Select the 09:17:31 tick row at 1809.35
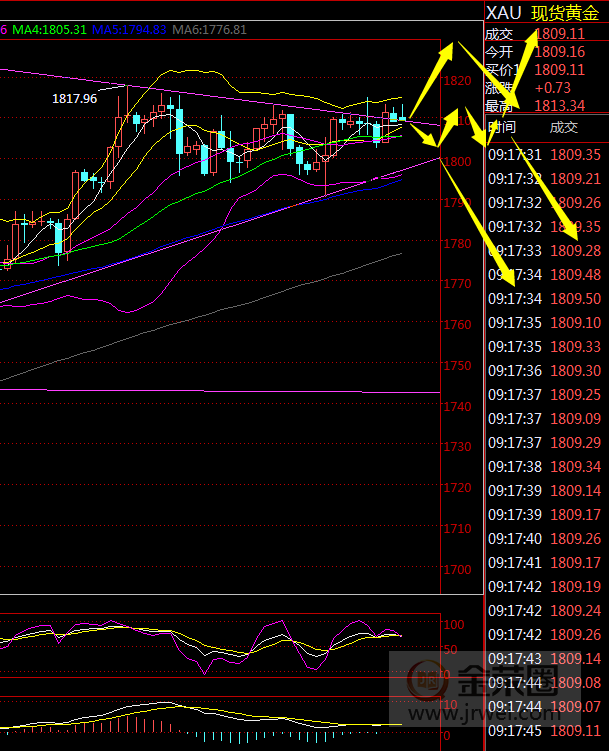 [x=544, y=155]
